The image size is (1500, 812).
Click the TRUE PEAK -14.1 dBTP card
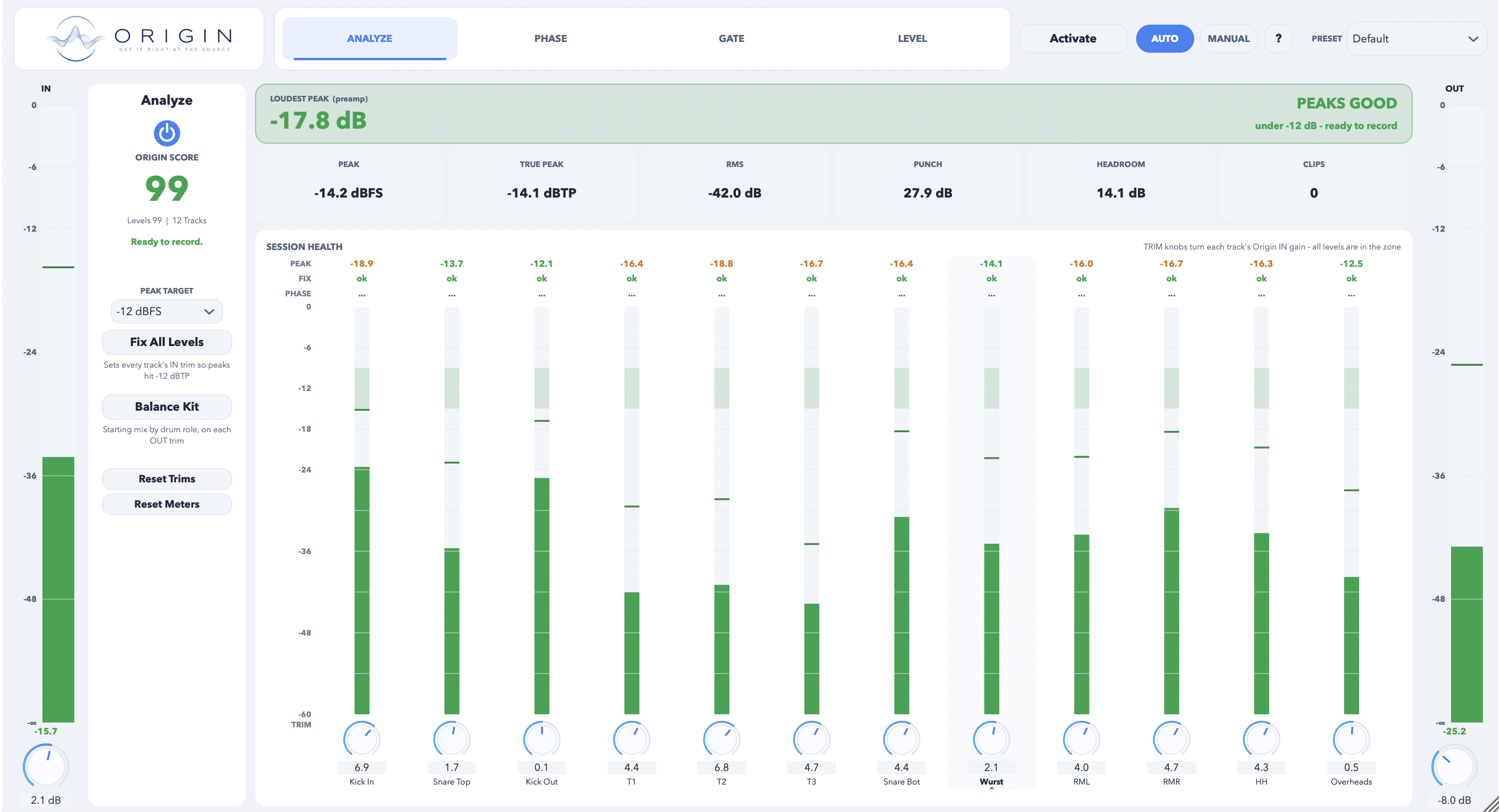pyautogui.click(x=541, y=184)
